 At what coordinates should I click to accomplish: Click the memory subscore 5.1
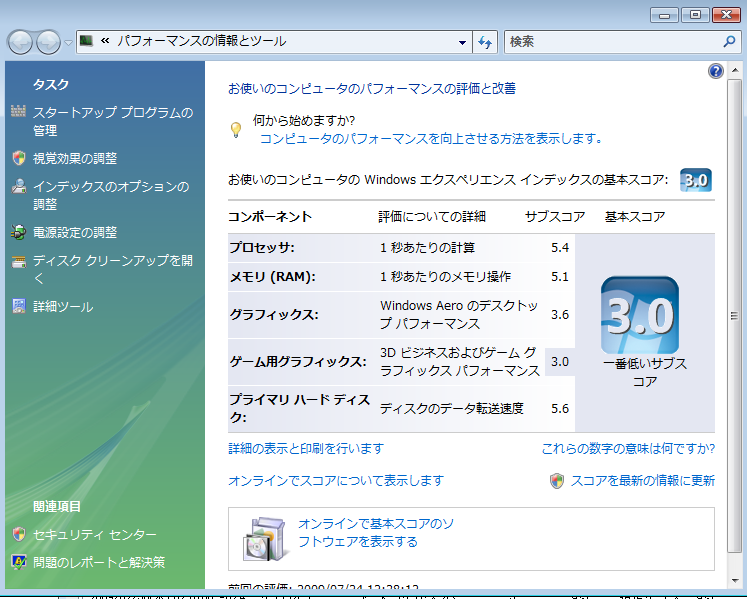[560, 277]
